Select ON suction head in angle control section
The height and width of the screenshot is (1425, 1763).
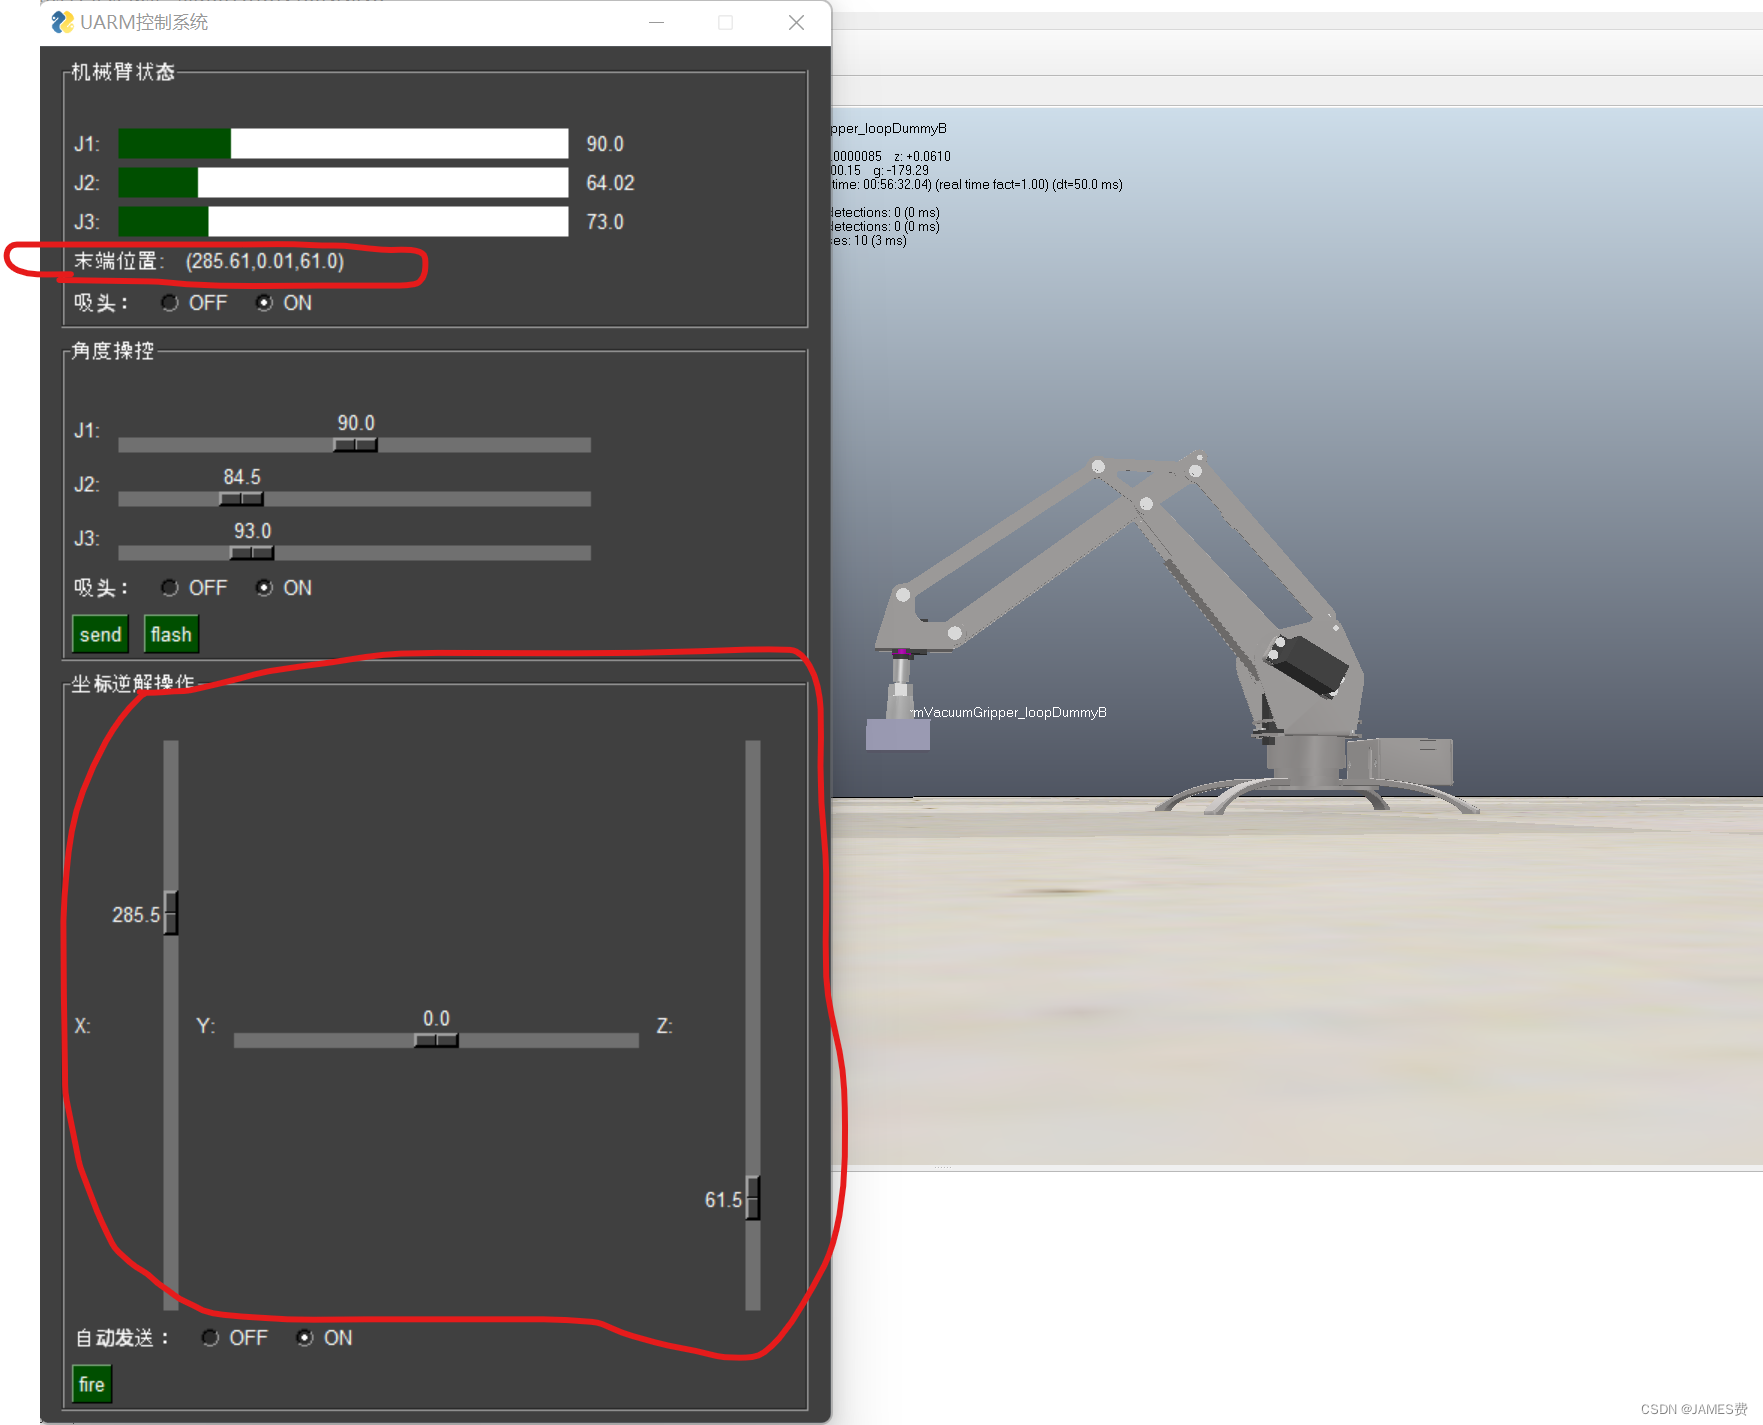pyautogui.click(x=264, y=588)
